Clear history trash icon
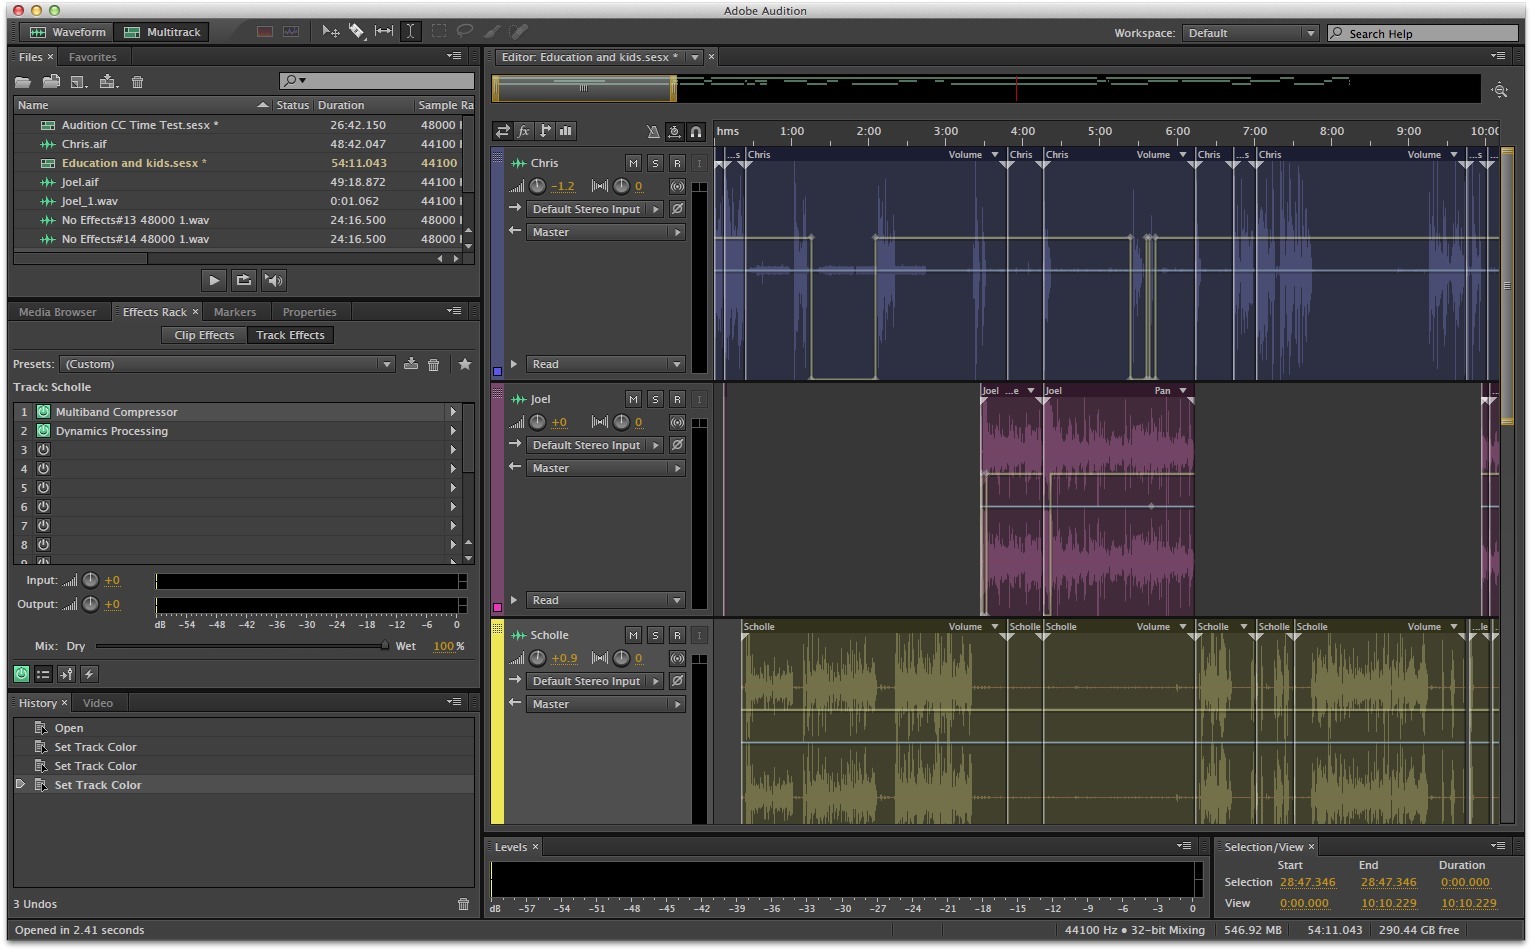The width and height of the screenshot is (1532, 951). [463, 904]
